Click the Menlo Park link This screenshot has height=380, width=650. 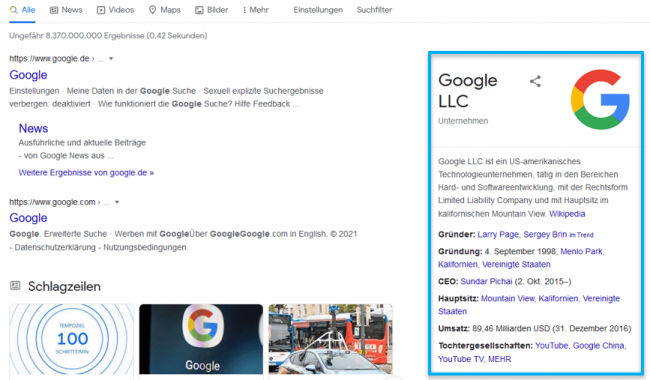tap(582, 252)
